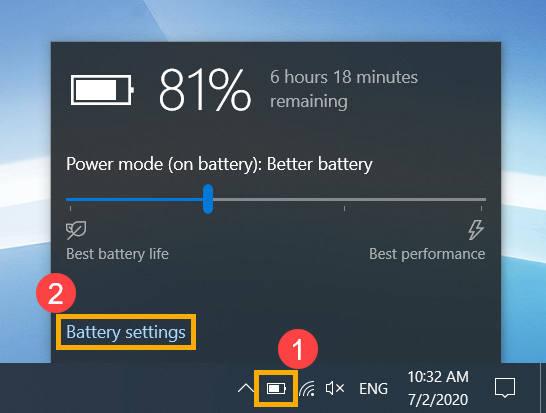Click the leaf icon for battery life
546x413 pixels.
click(x=76, y=230)
